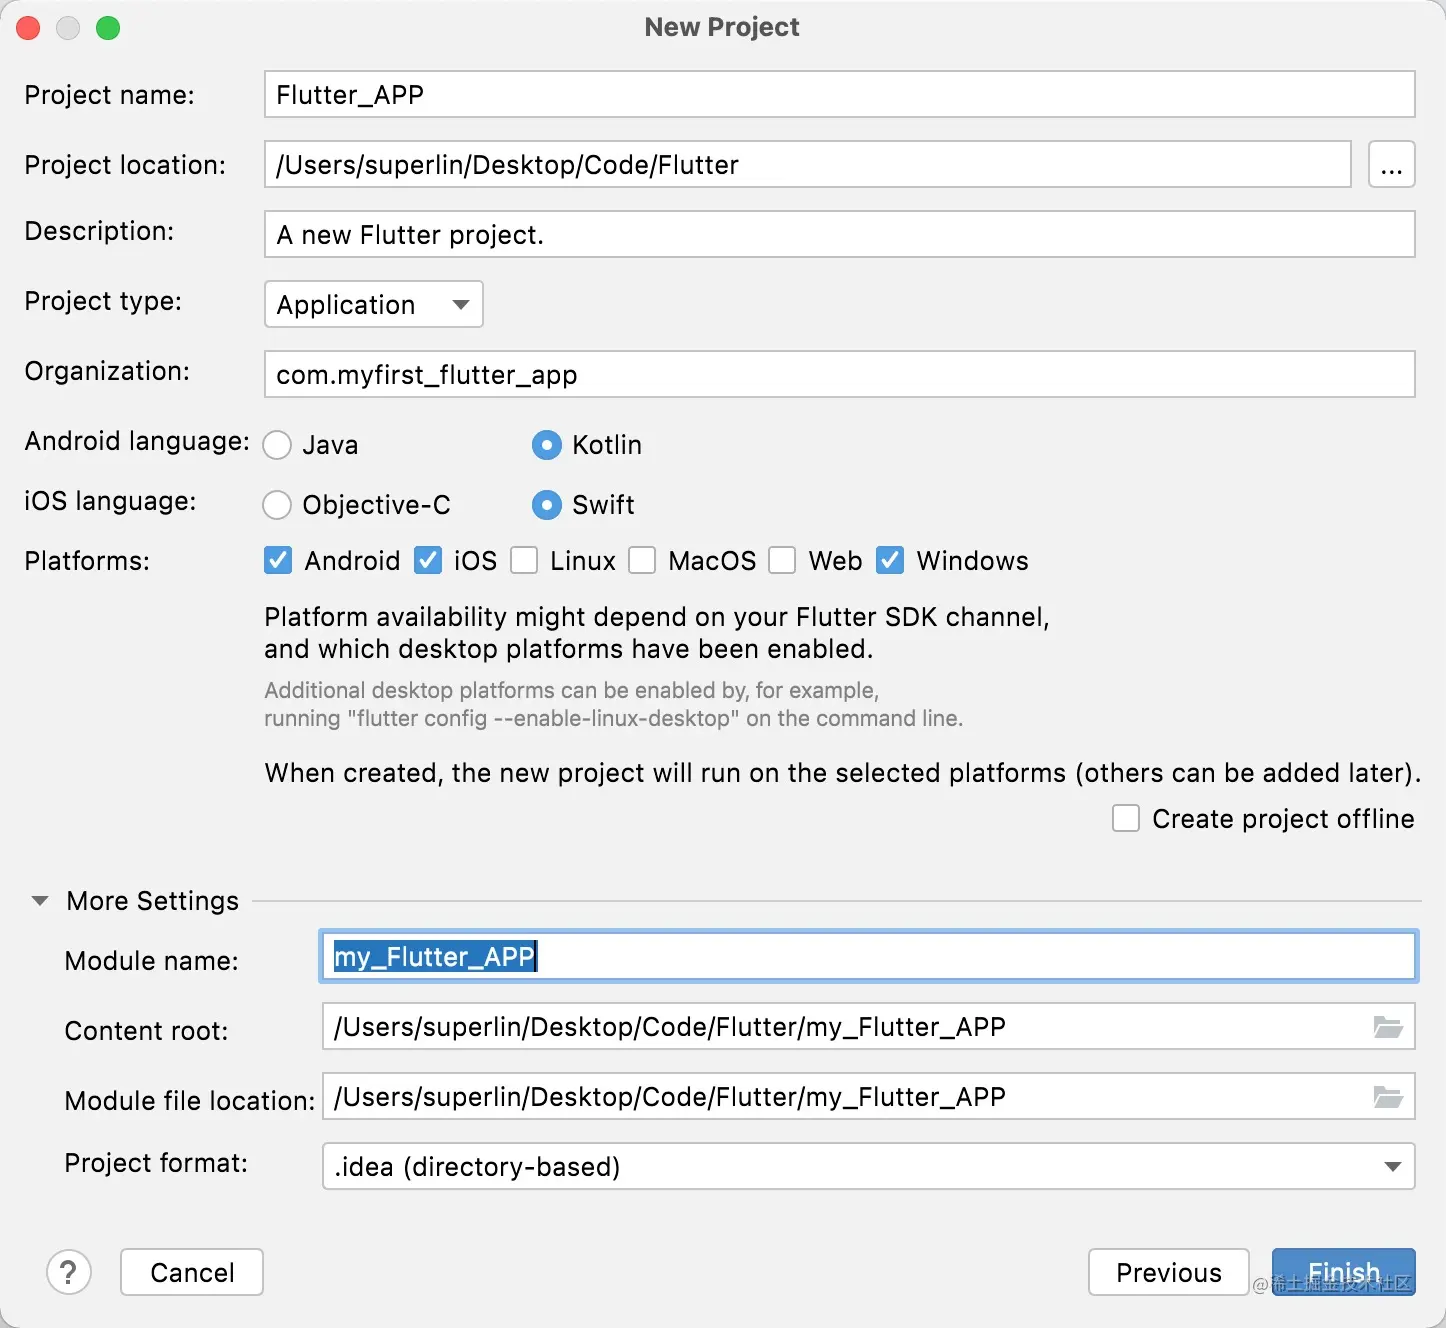
Task: Cancel the New Project dialog
Action: click(192, 1272)
